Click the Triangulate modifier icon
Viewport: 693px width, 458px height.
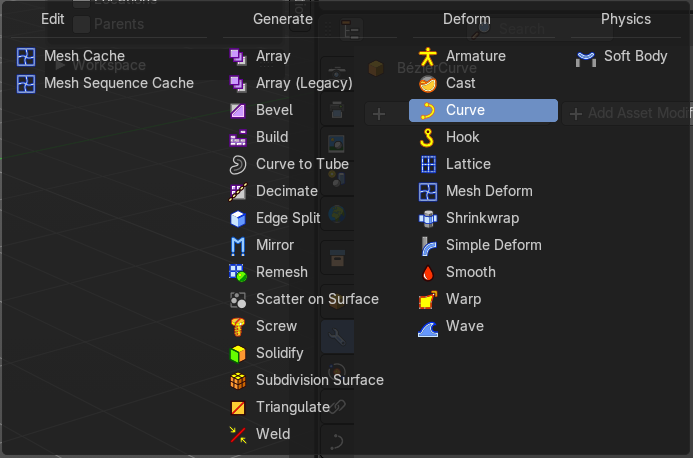(238, 407)
